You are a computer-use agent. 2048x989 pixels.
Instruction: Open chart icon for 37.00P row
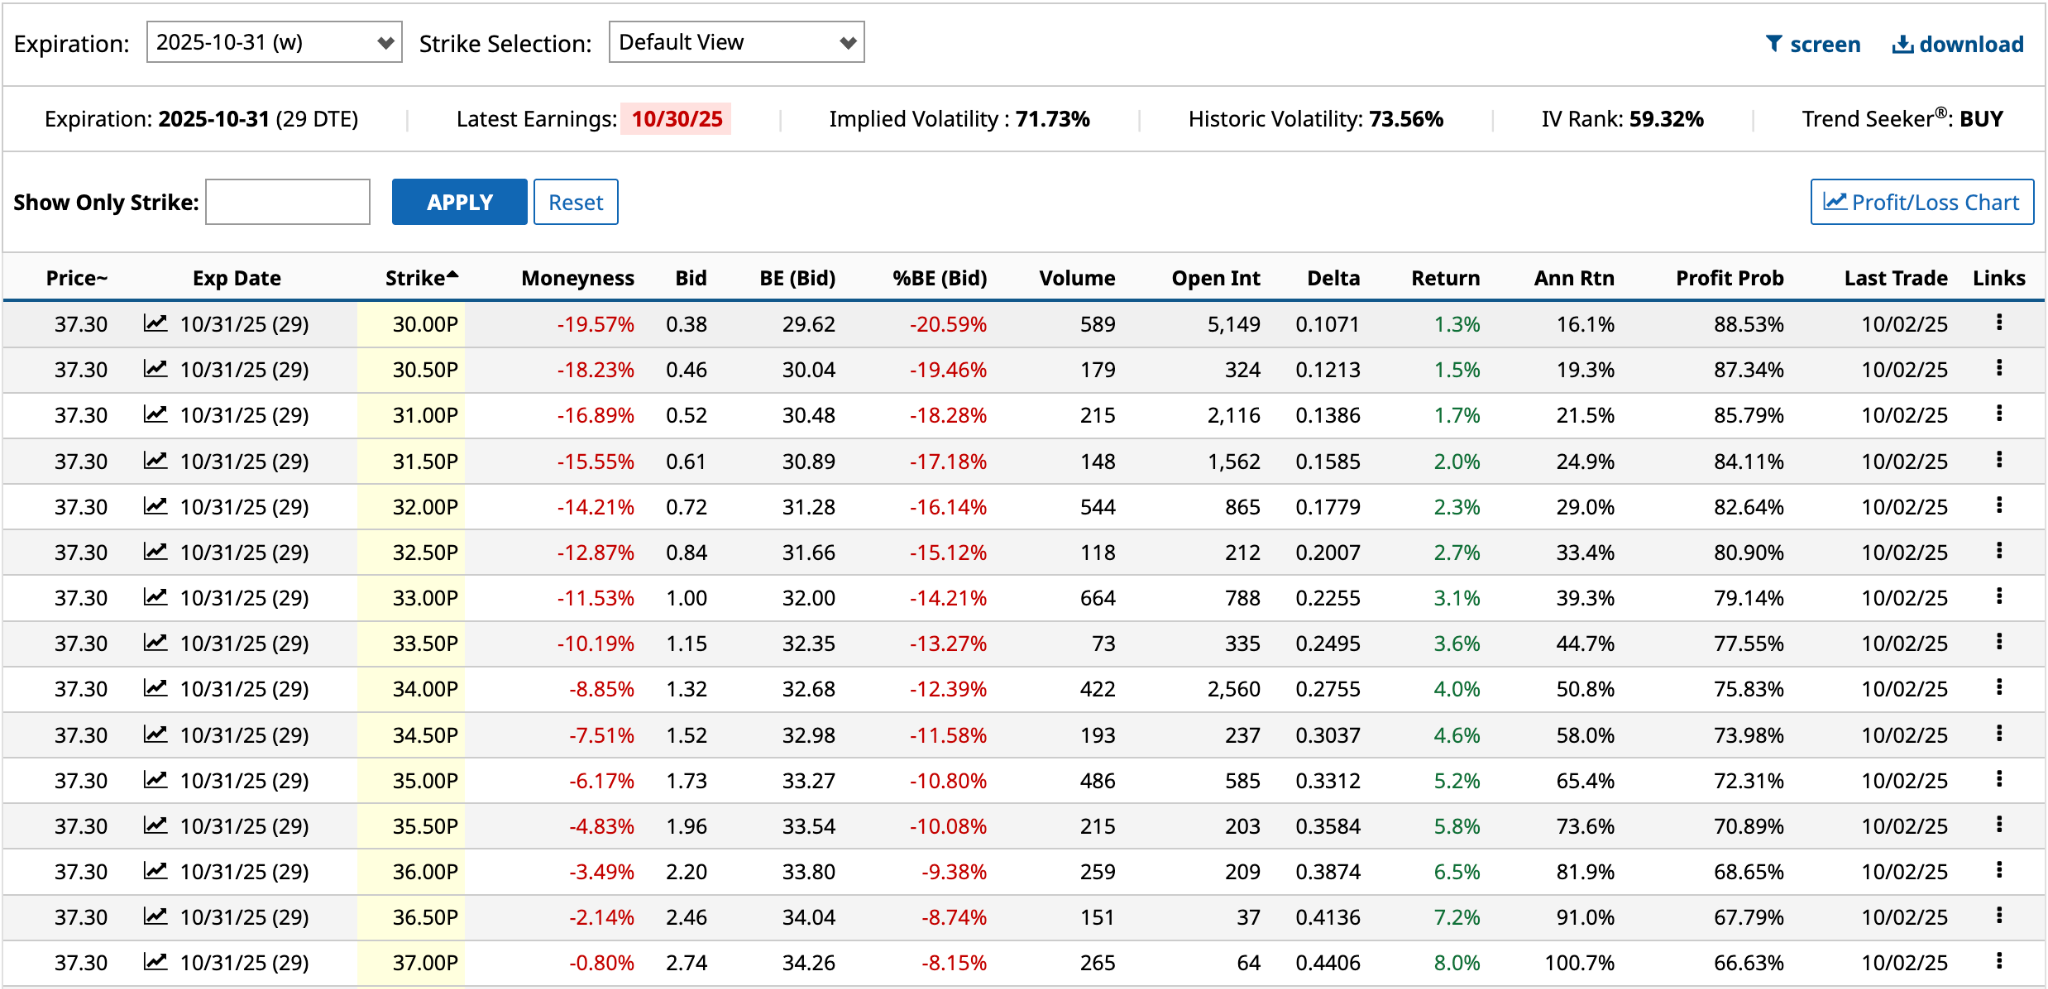point(155,962)
